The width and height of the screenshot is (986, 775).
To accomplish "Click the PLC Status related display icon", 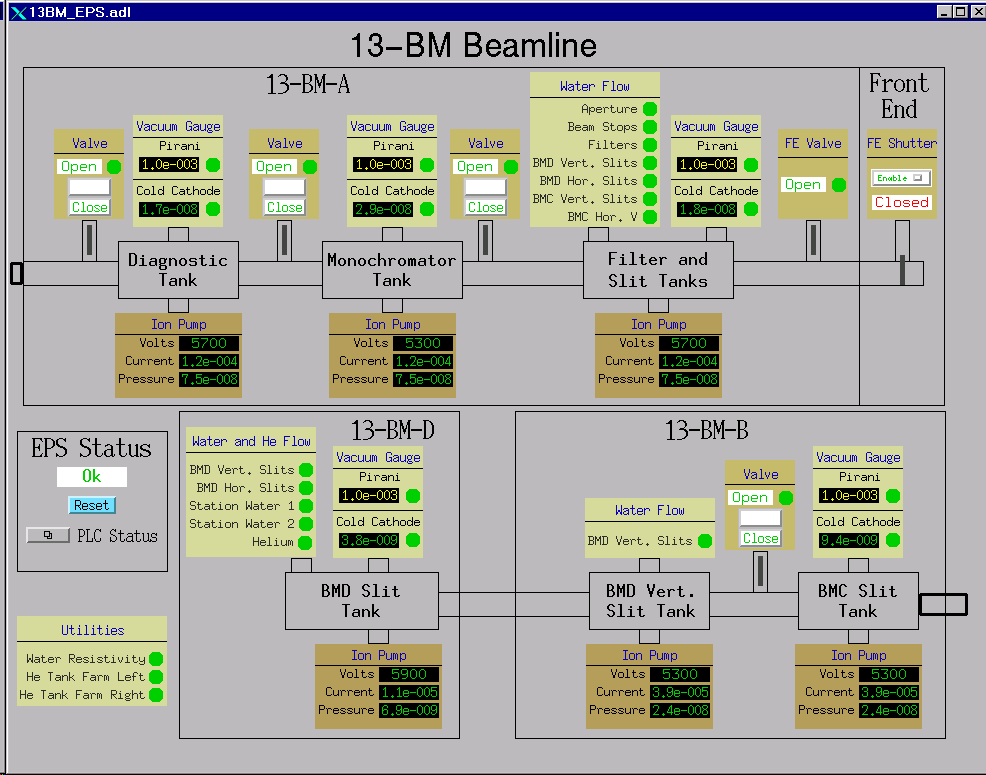I will pos(48,536).
